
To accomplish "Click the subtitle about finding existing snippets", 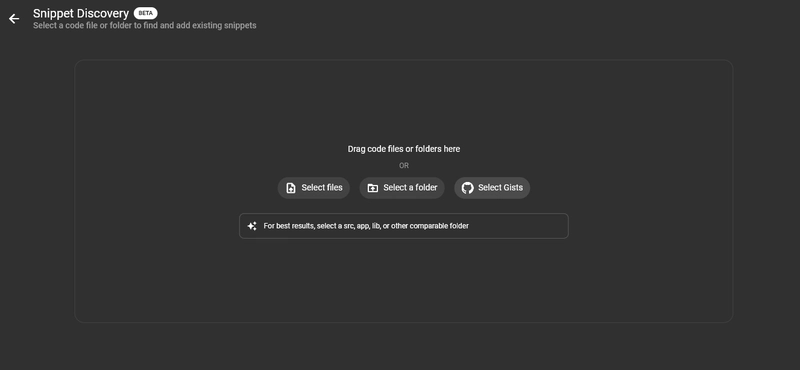I will pos(145,26).
